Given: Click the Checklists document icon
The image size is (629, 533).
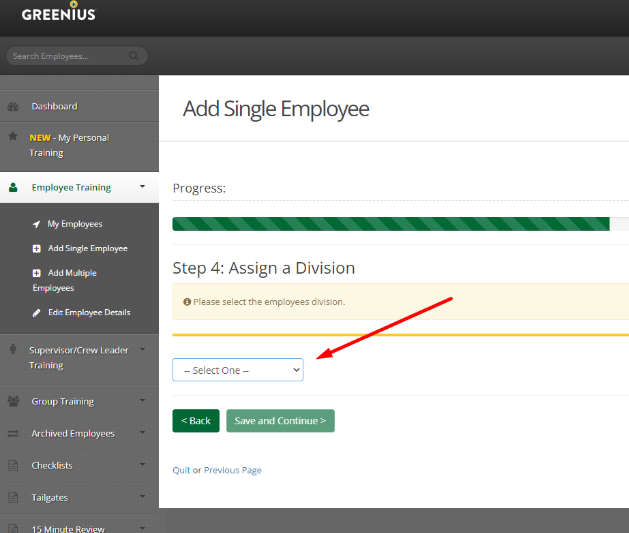Looking at the screenshot, I should tap(13, 466).
